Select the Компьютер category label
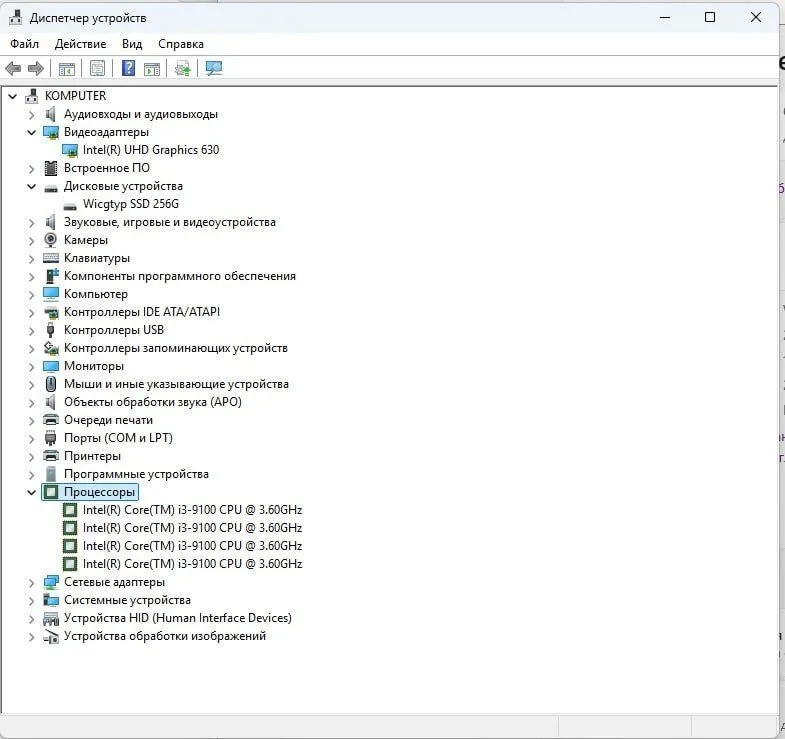 (96, 294)
